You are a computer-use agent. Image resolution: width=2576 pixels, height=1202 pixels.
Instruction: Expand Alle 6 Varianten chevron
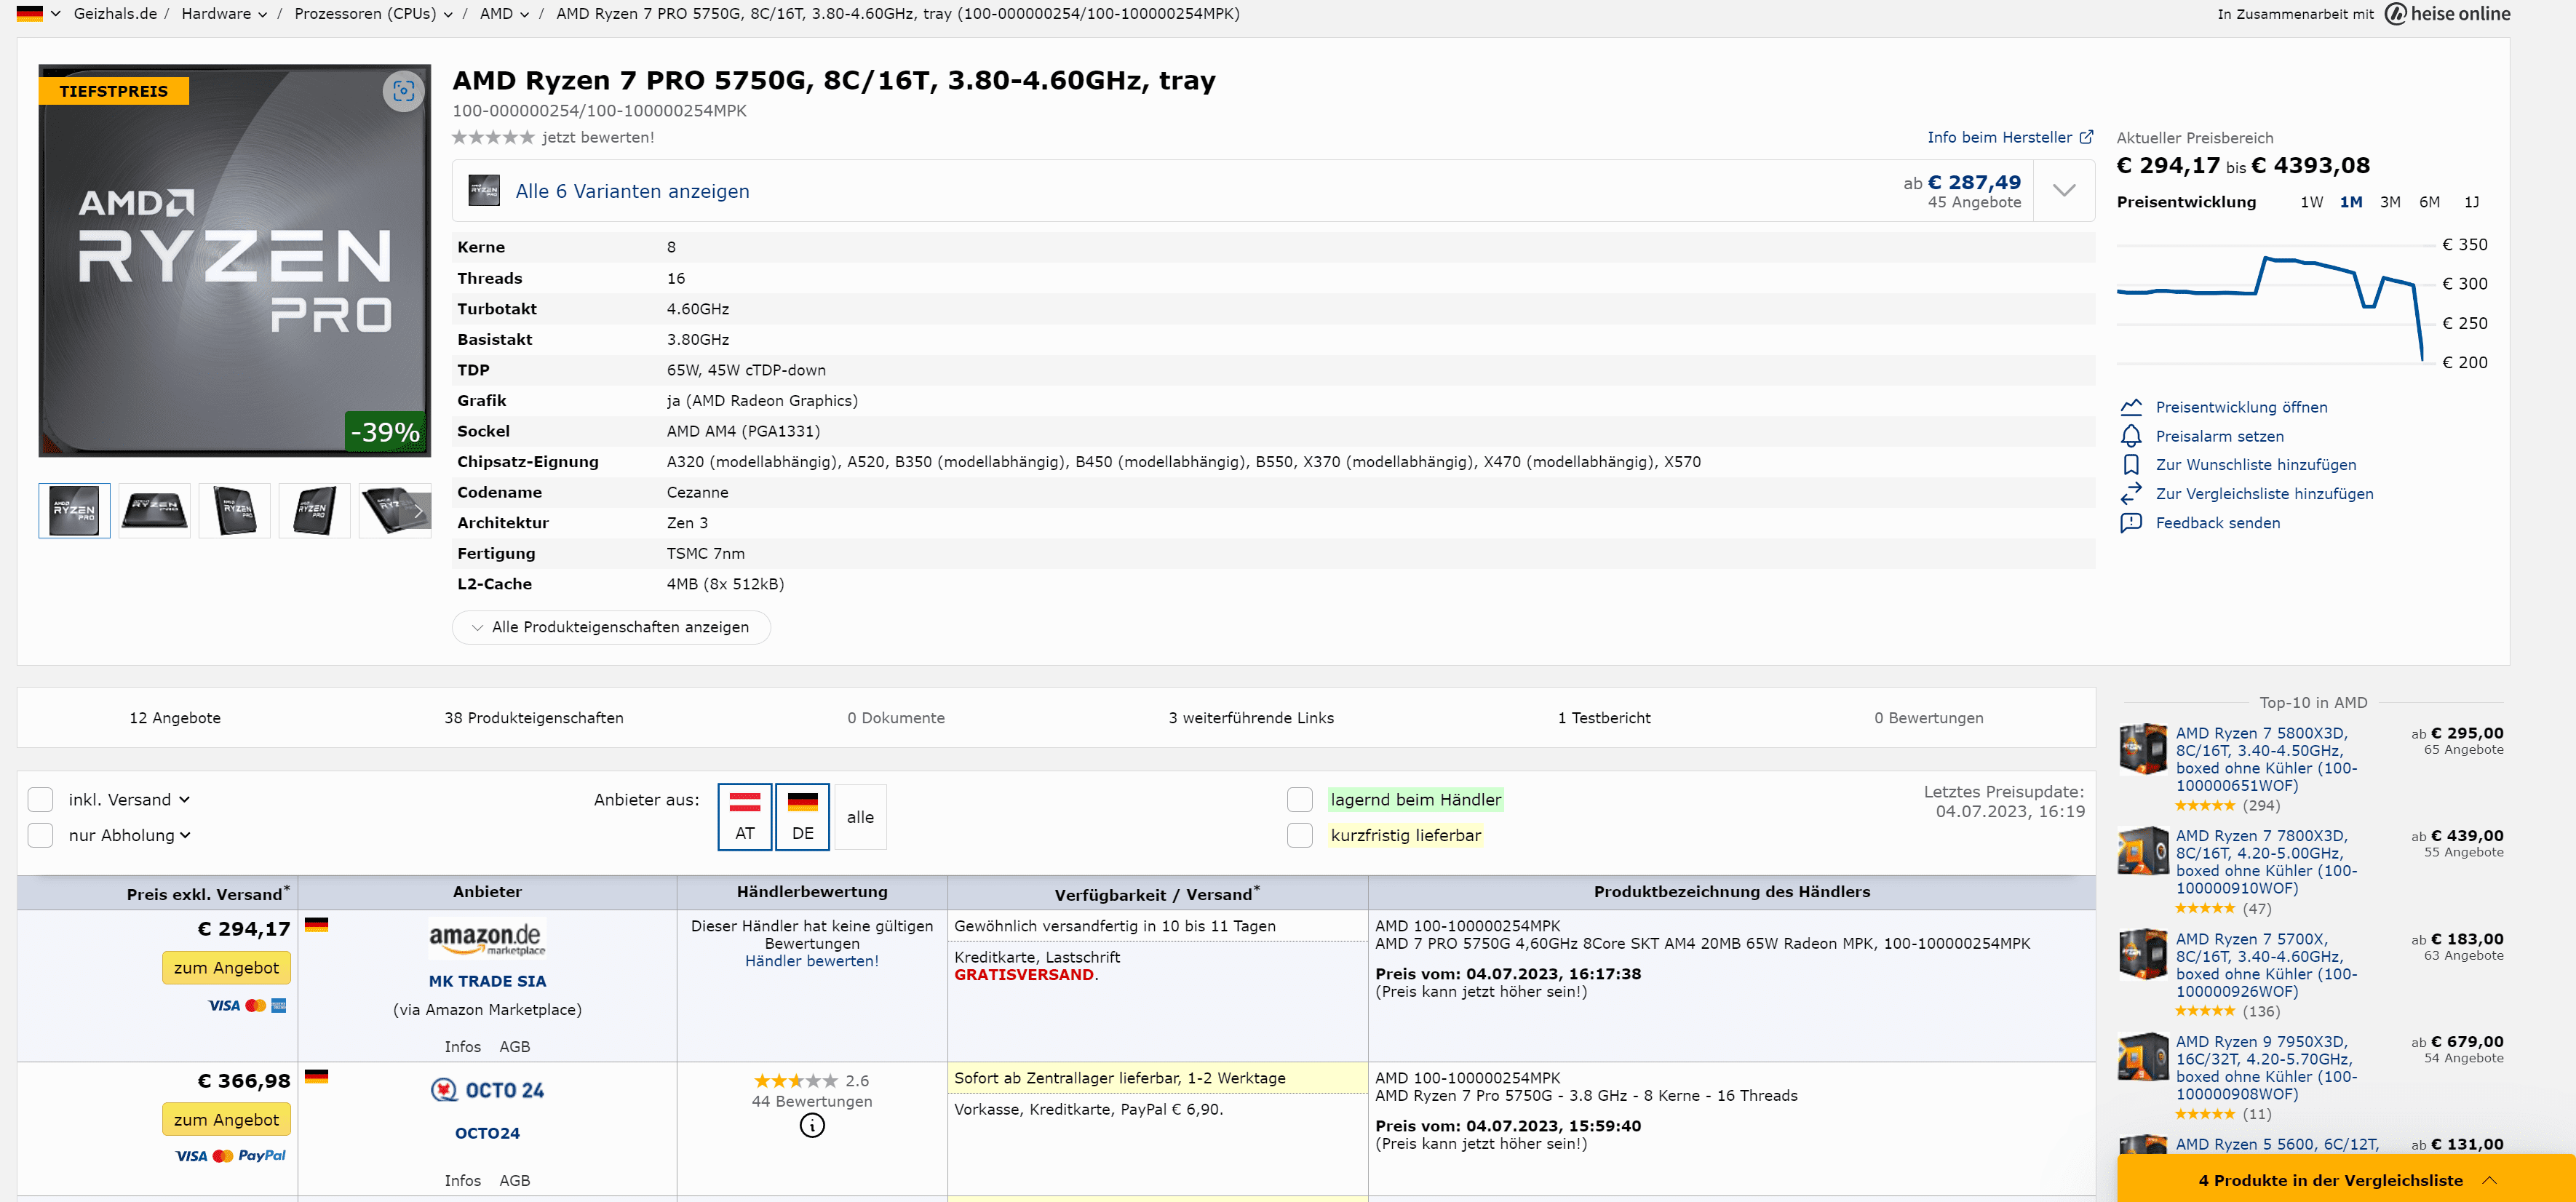[2064, 190]
